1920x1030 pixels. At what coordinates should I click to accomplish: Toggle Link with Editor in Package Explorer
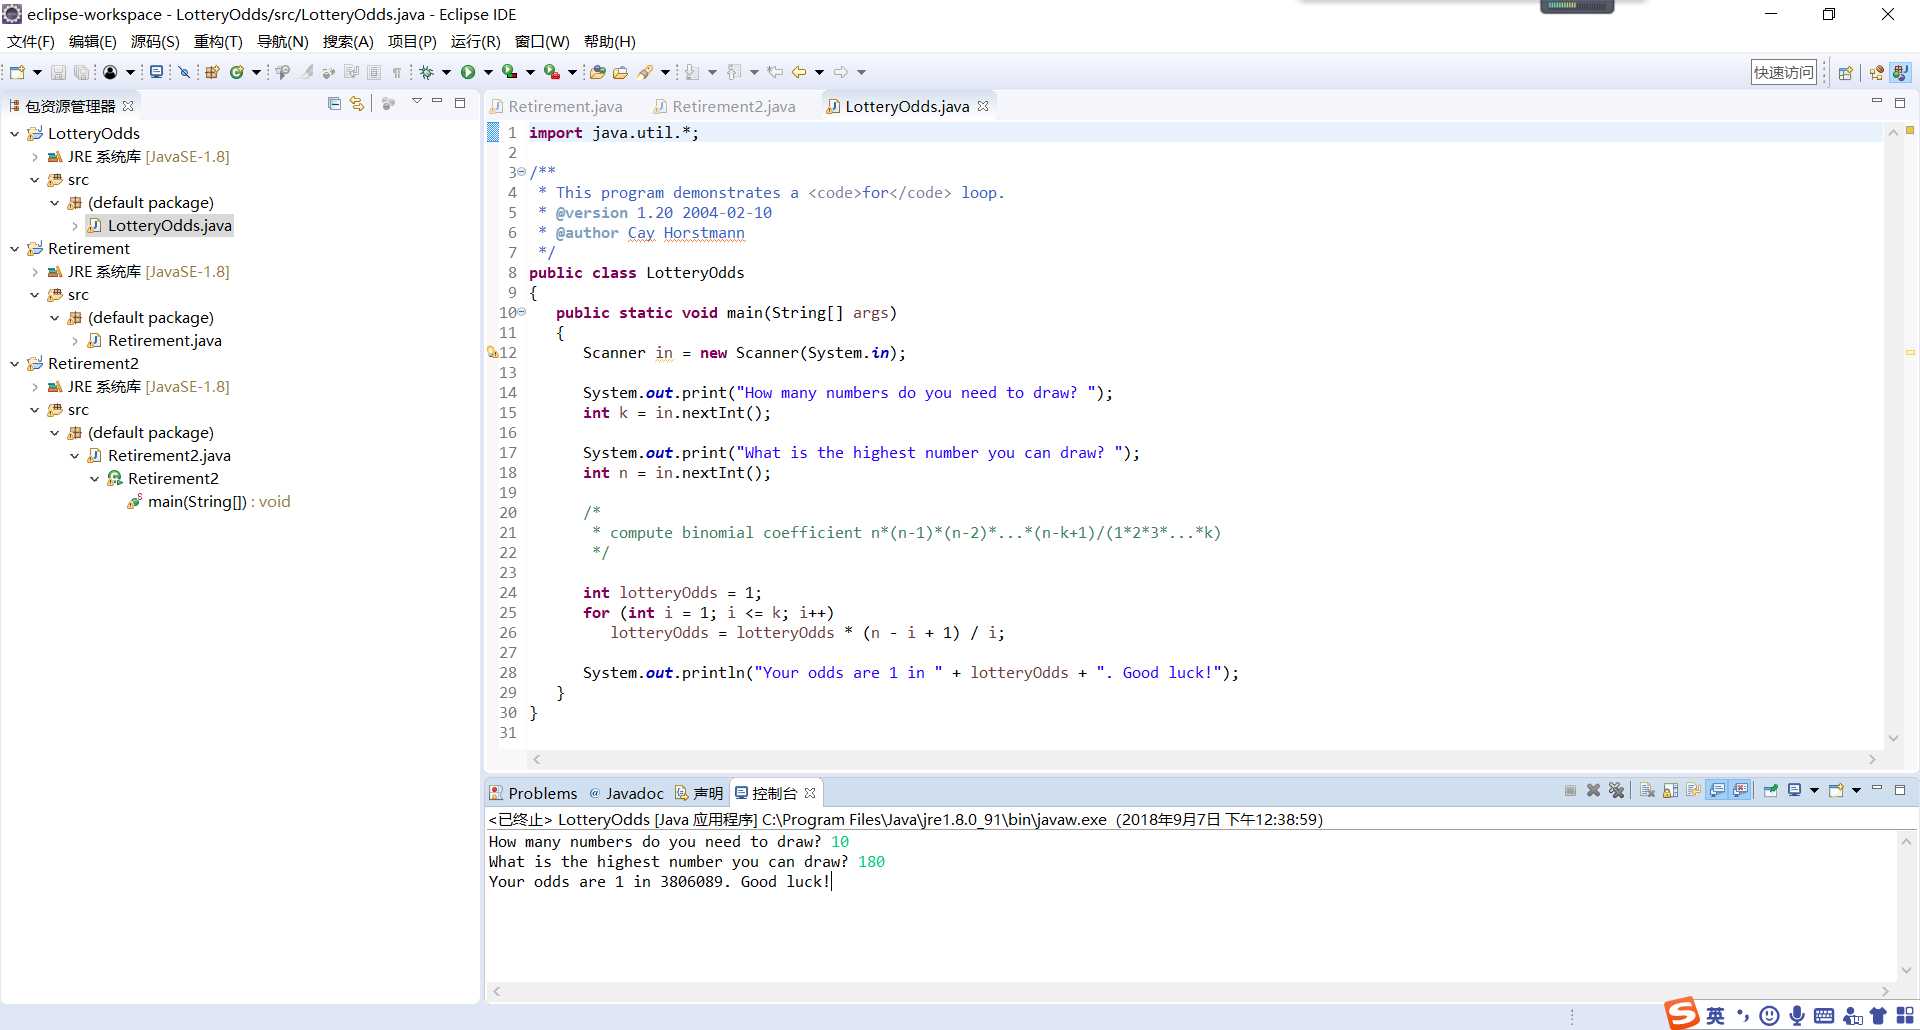tap(356, 104)
